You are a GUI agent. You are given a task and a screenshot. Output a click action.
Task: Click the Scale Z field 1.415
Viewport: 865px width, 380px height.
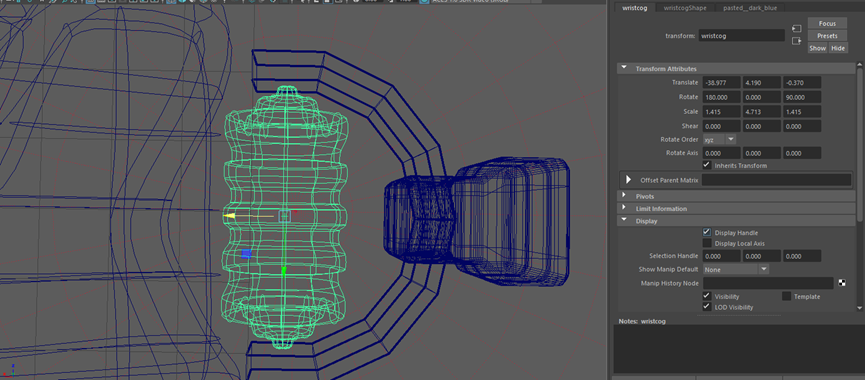point(802,111)
